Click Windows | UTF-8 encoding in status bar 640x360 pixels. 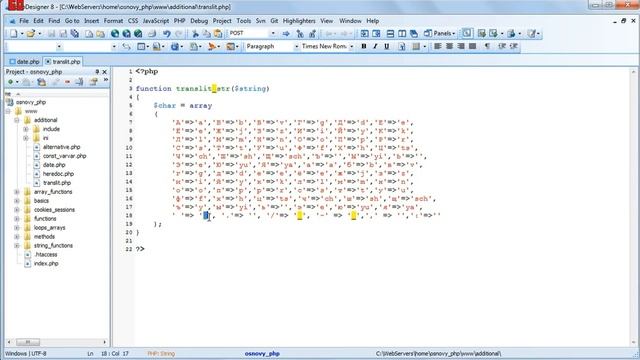[x=26, y=354]
